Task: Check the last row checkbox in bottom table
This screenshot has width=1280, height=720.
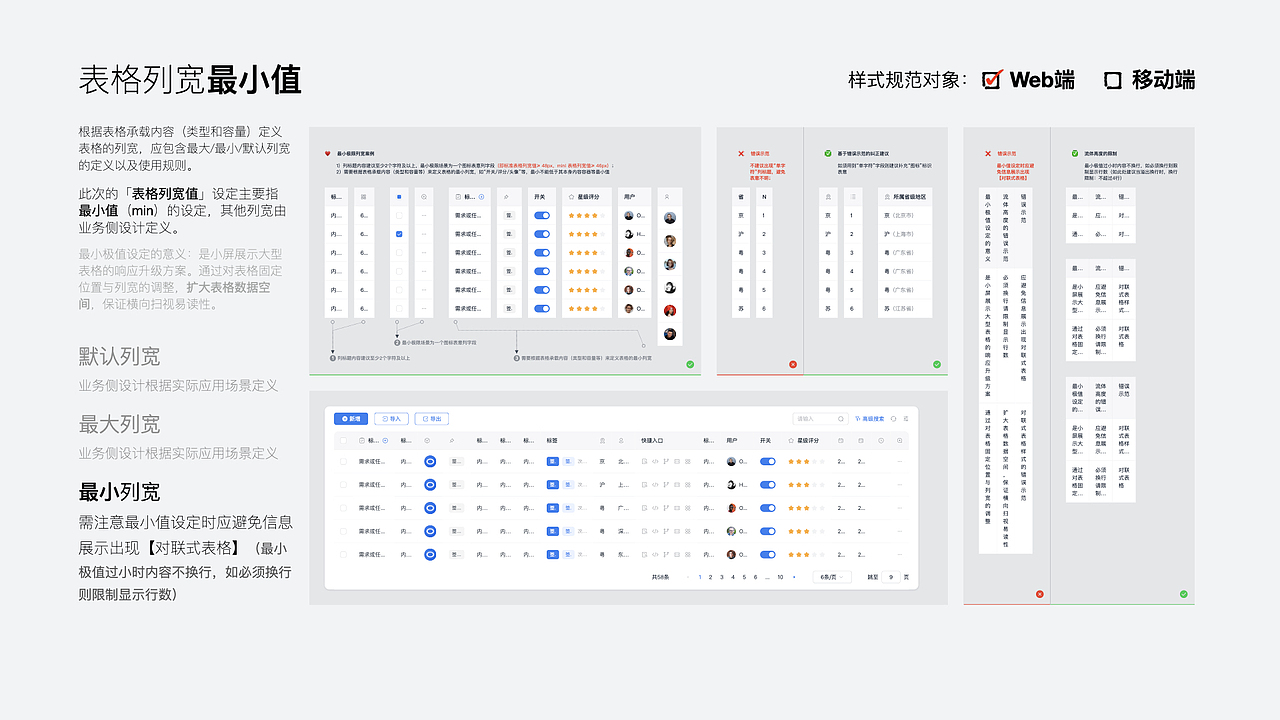Action: pyautogui.click(x=344, y=554)
